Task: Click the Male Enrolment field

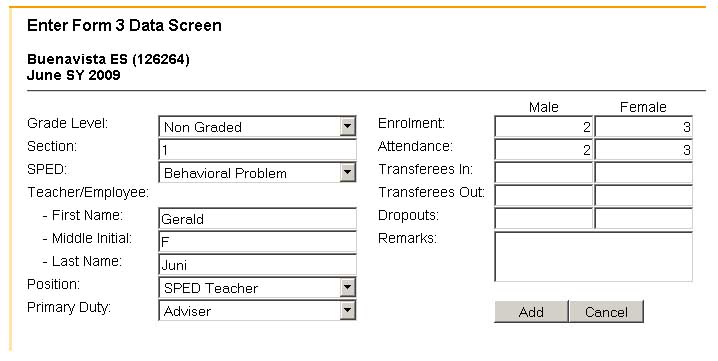Action: pyautogui.click(x=544, y=126)
